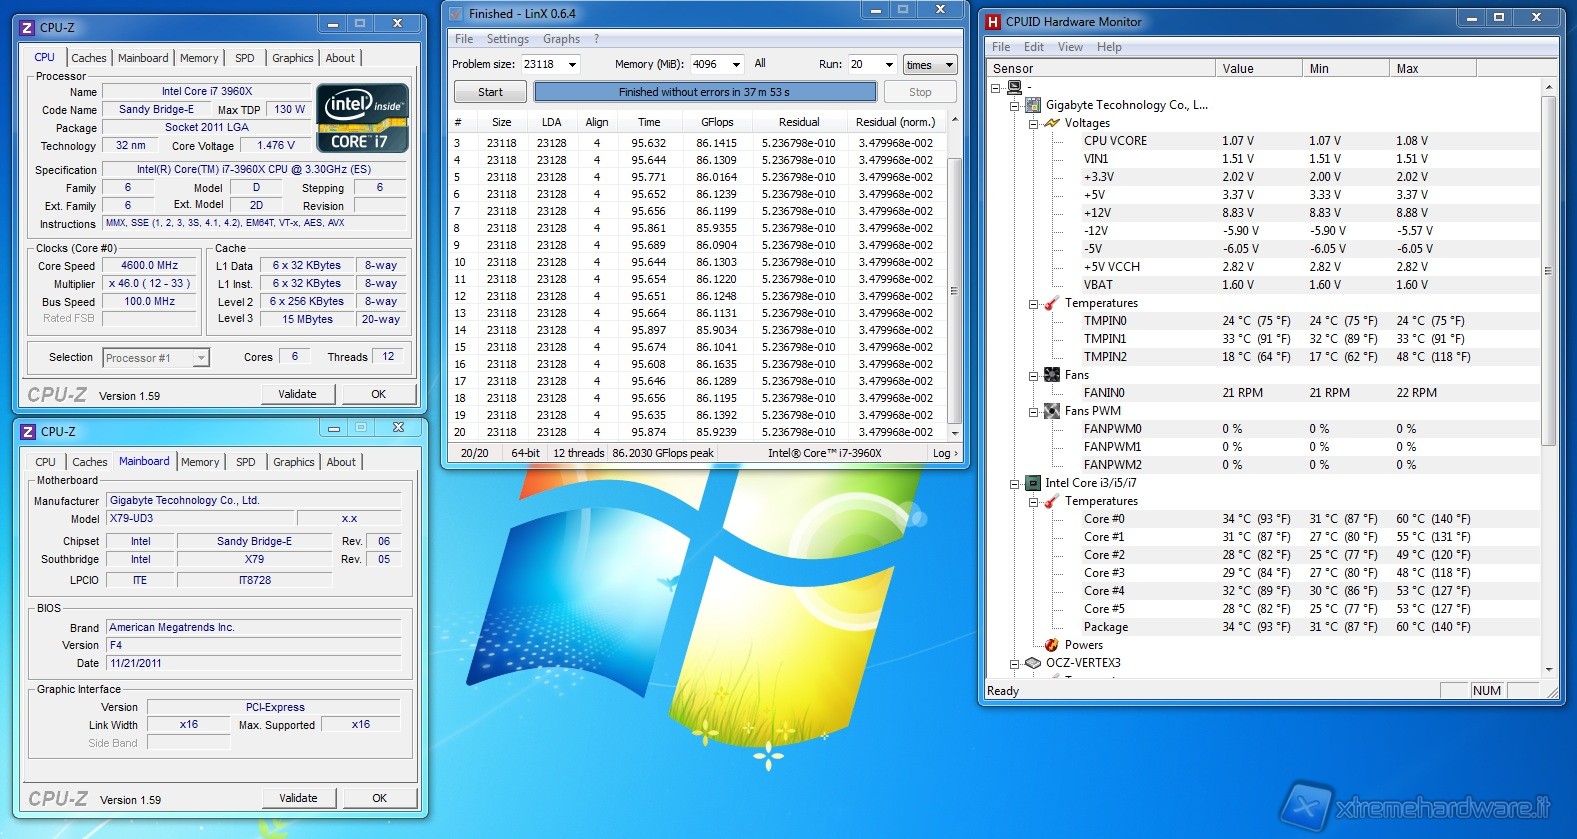
Task: Click the root computer icon in HWMonitor tree
Action: (x=1014, y=87)
